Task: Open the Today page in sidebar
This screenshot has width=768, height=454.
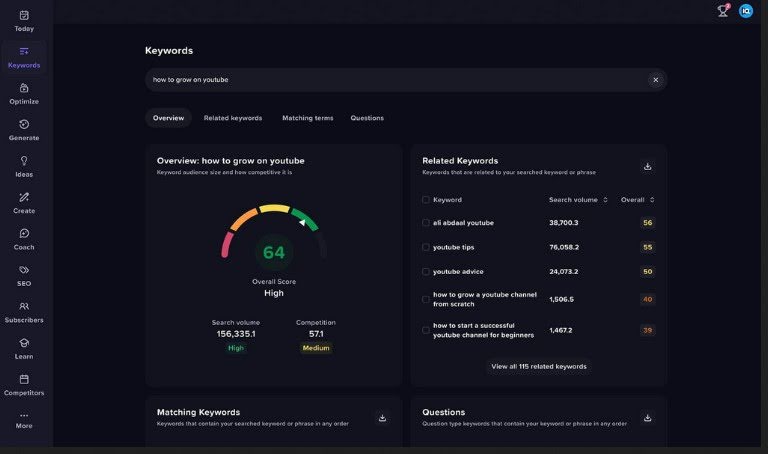Action: [x=24, y=20]
